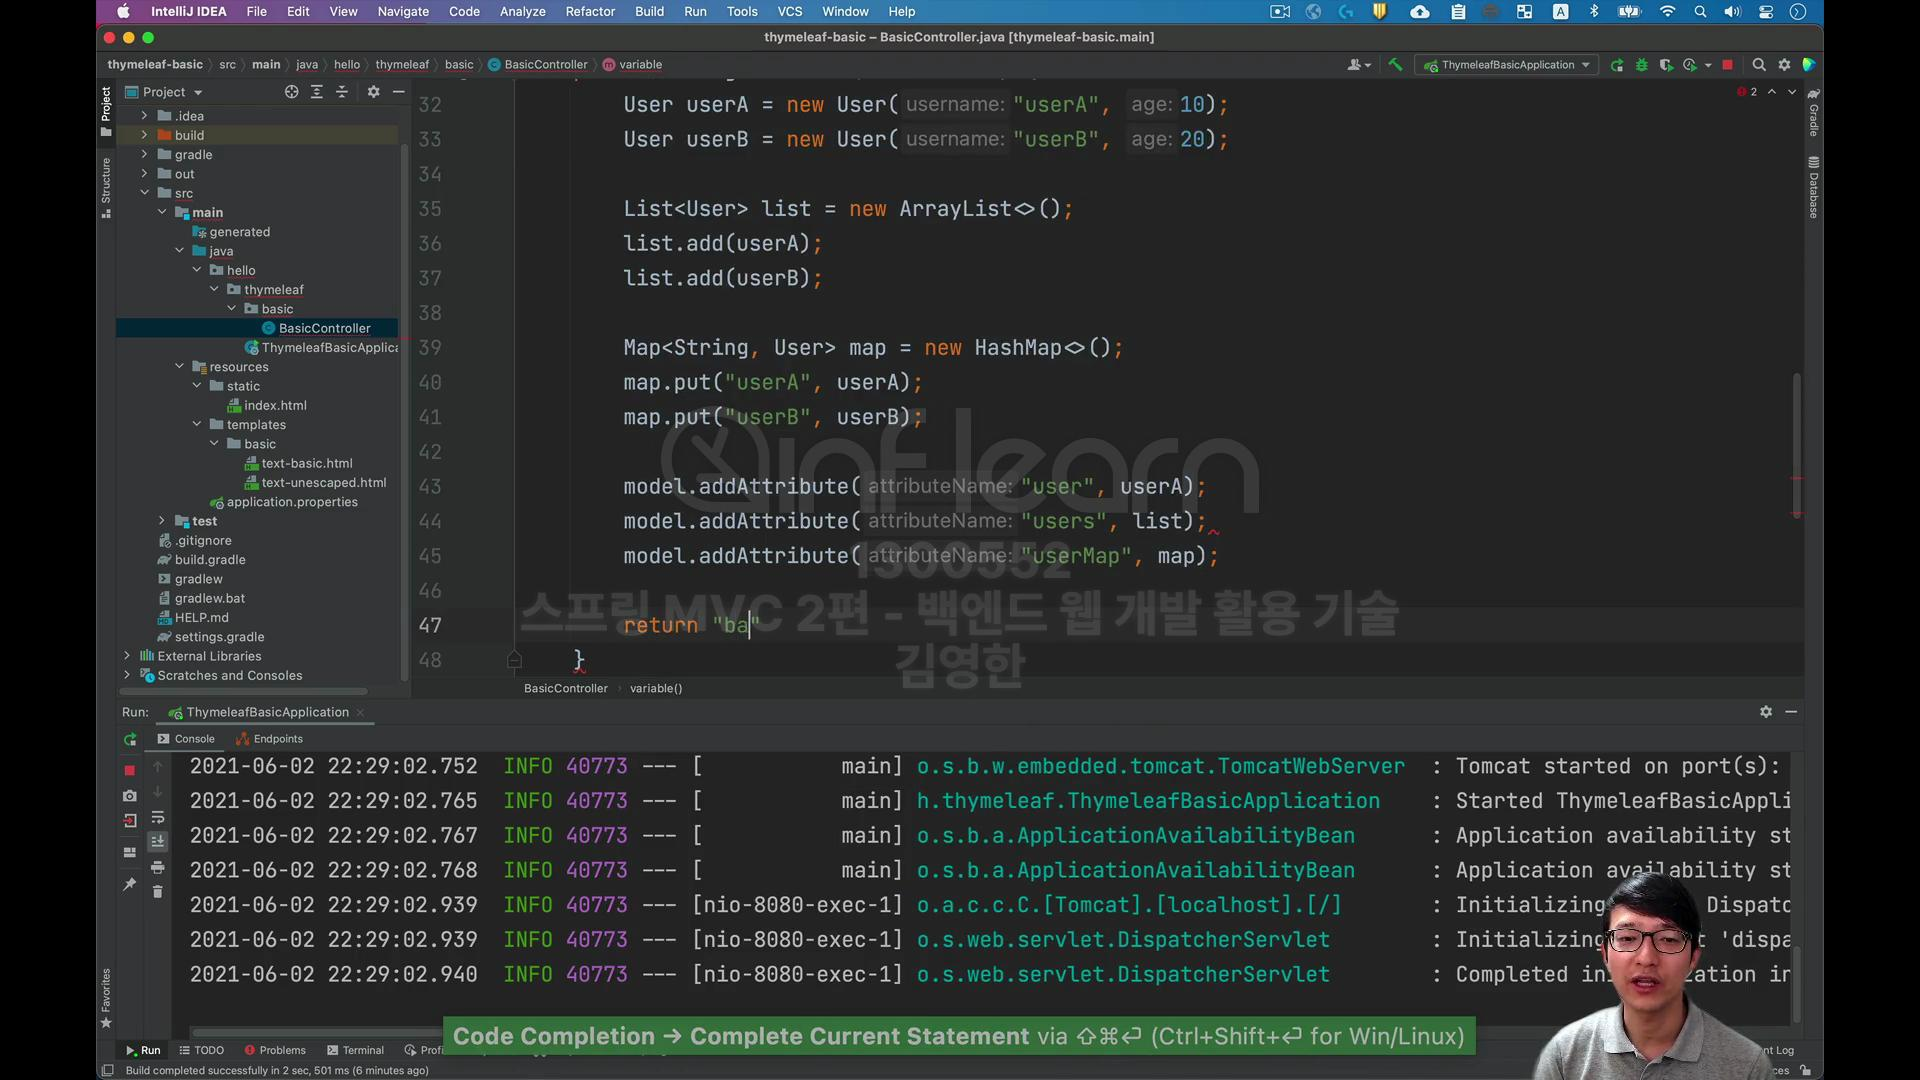Click the Debug bug icon in toolbar

point(1641,65)
